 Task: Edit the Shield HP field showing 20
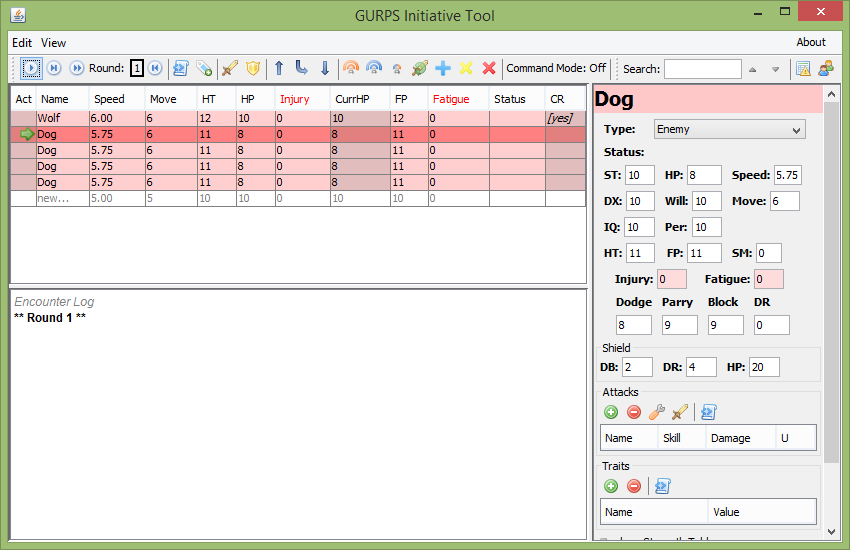tap(764, 367)
